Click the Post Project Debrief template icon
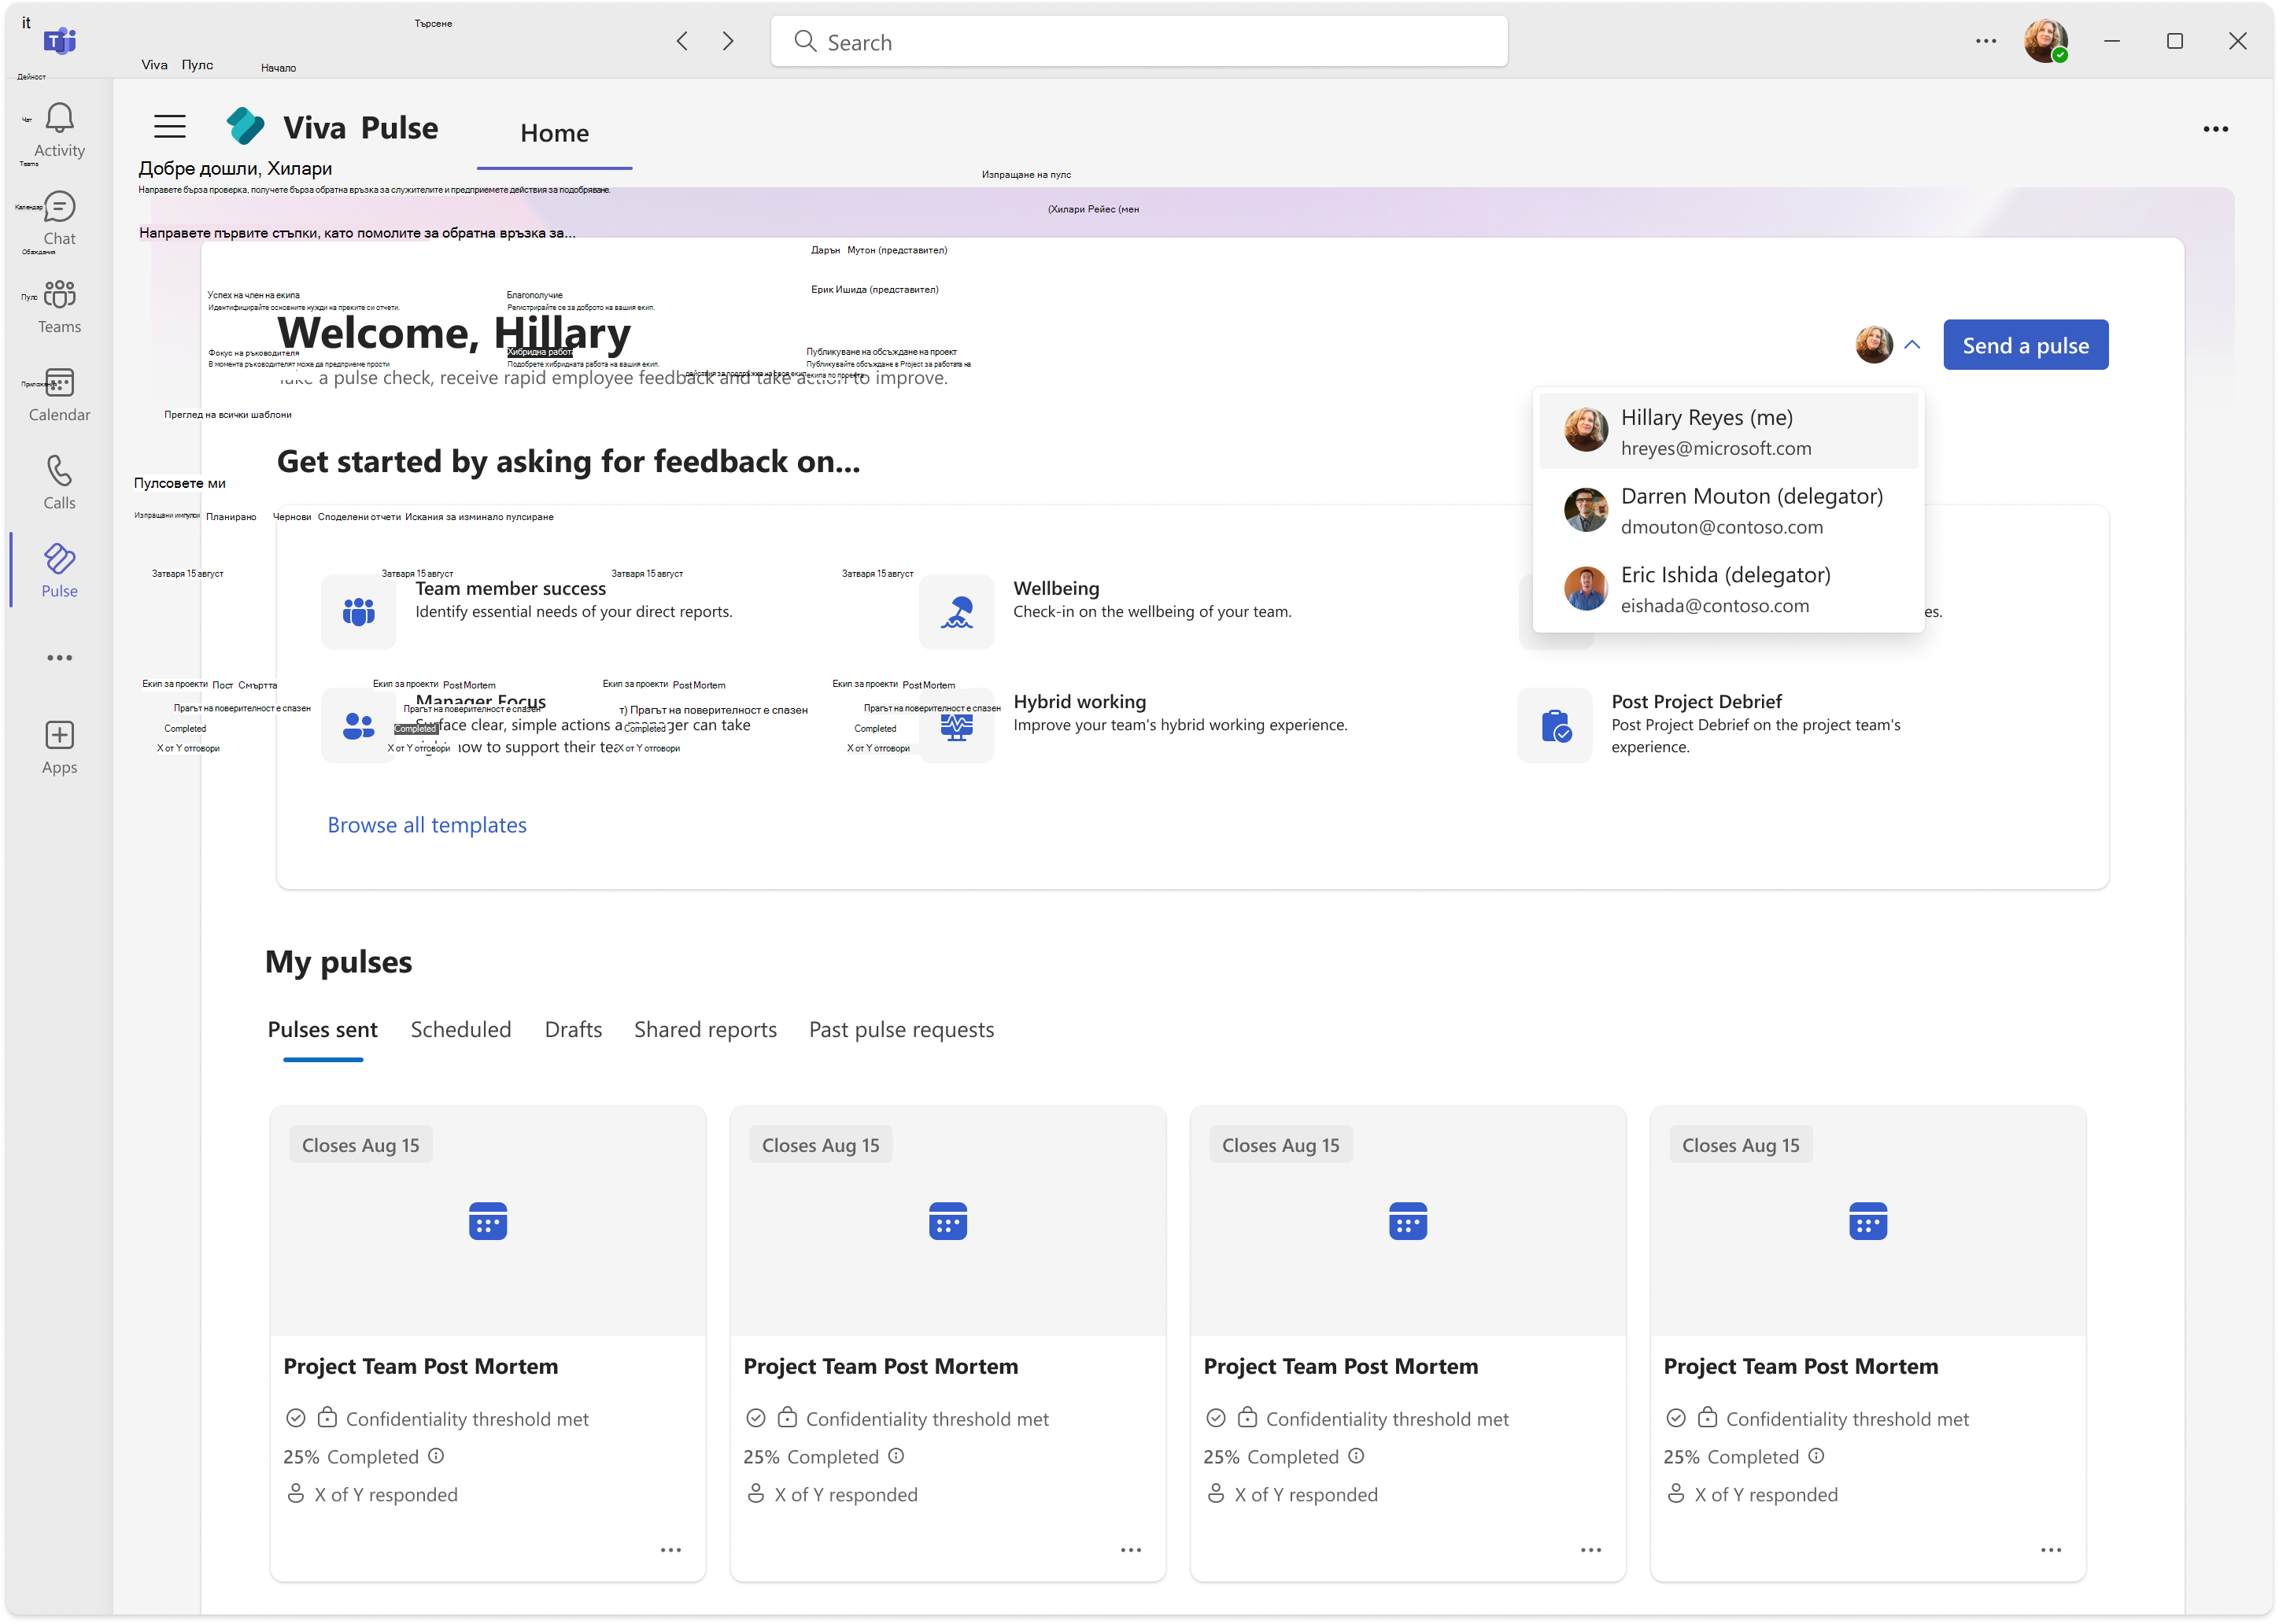Viewport: 2279px width, 1624px height. point(1554,726)
